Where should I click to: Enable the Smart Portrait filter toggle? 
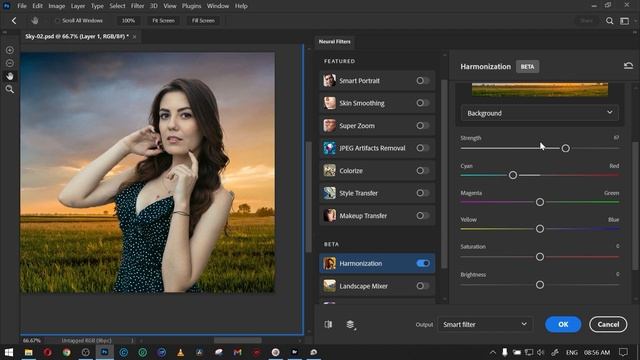point(422,80)
